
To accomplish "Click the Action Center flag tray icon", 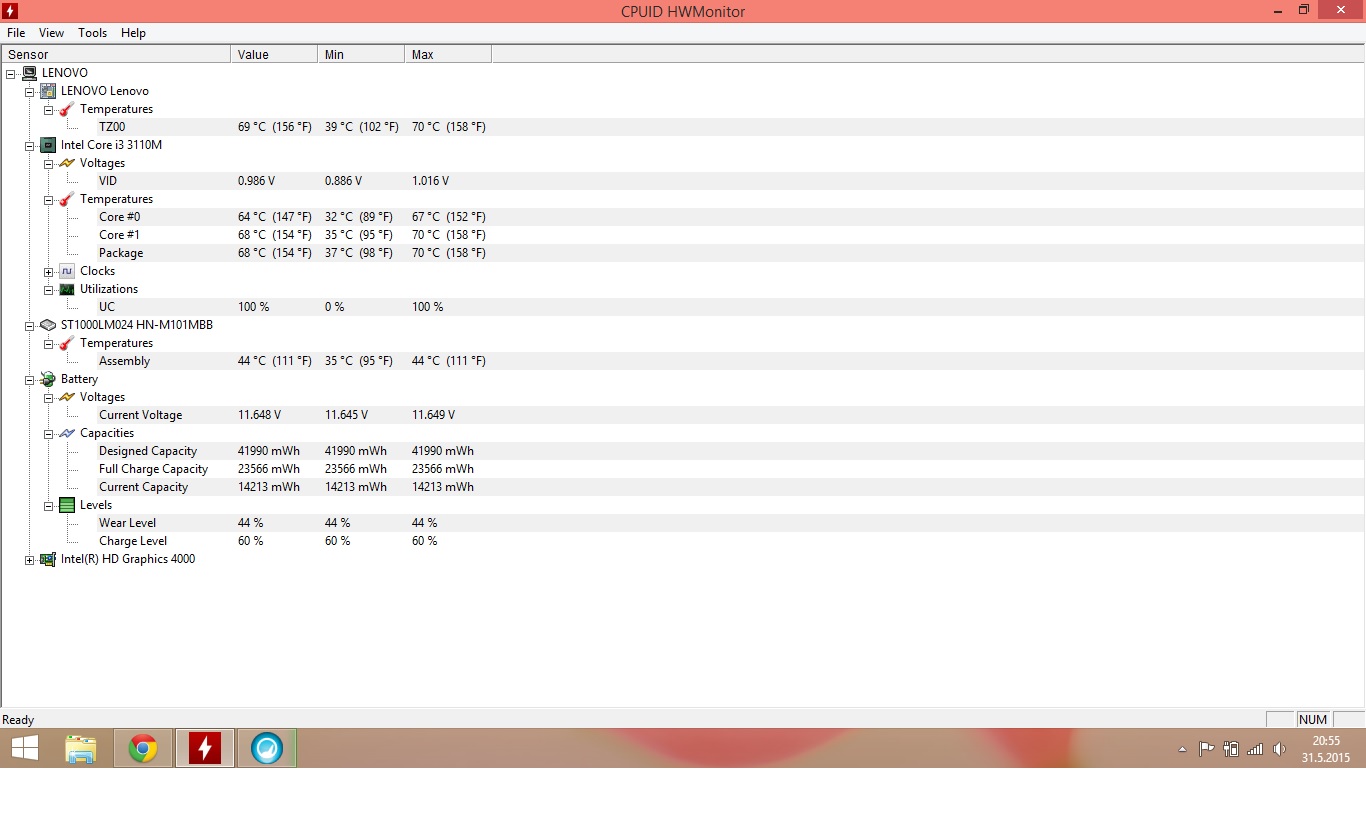I will tap(1207, 749).
